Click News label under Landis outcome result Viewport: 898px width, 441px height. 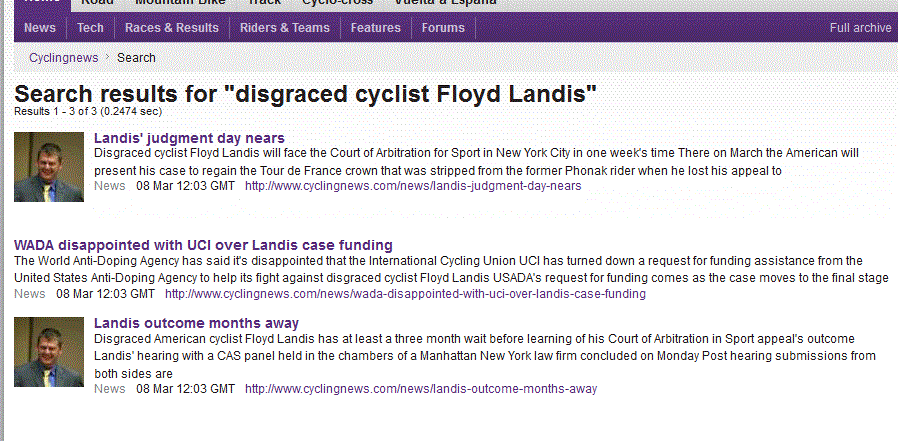tap(109, 388)
